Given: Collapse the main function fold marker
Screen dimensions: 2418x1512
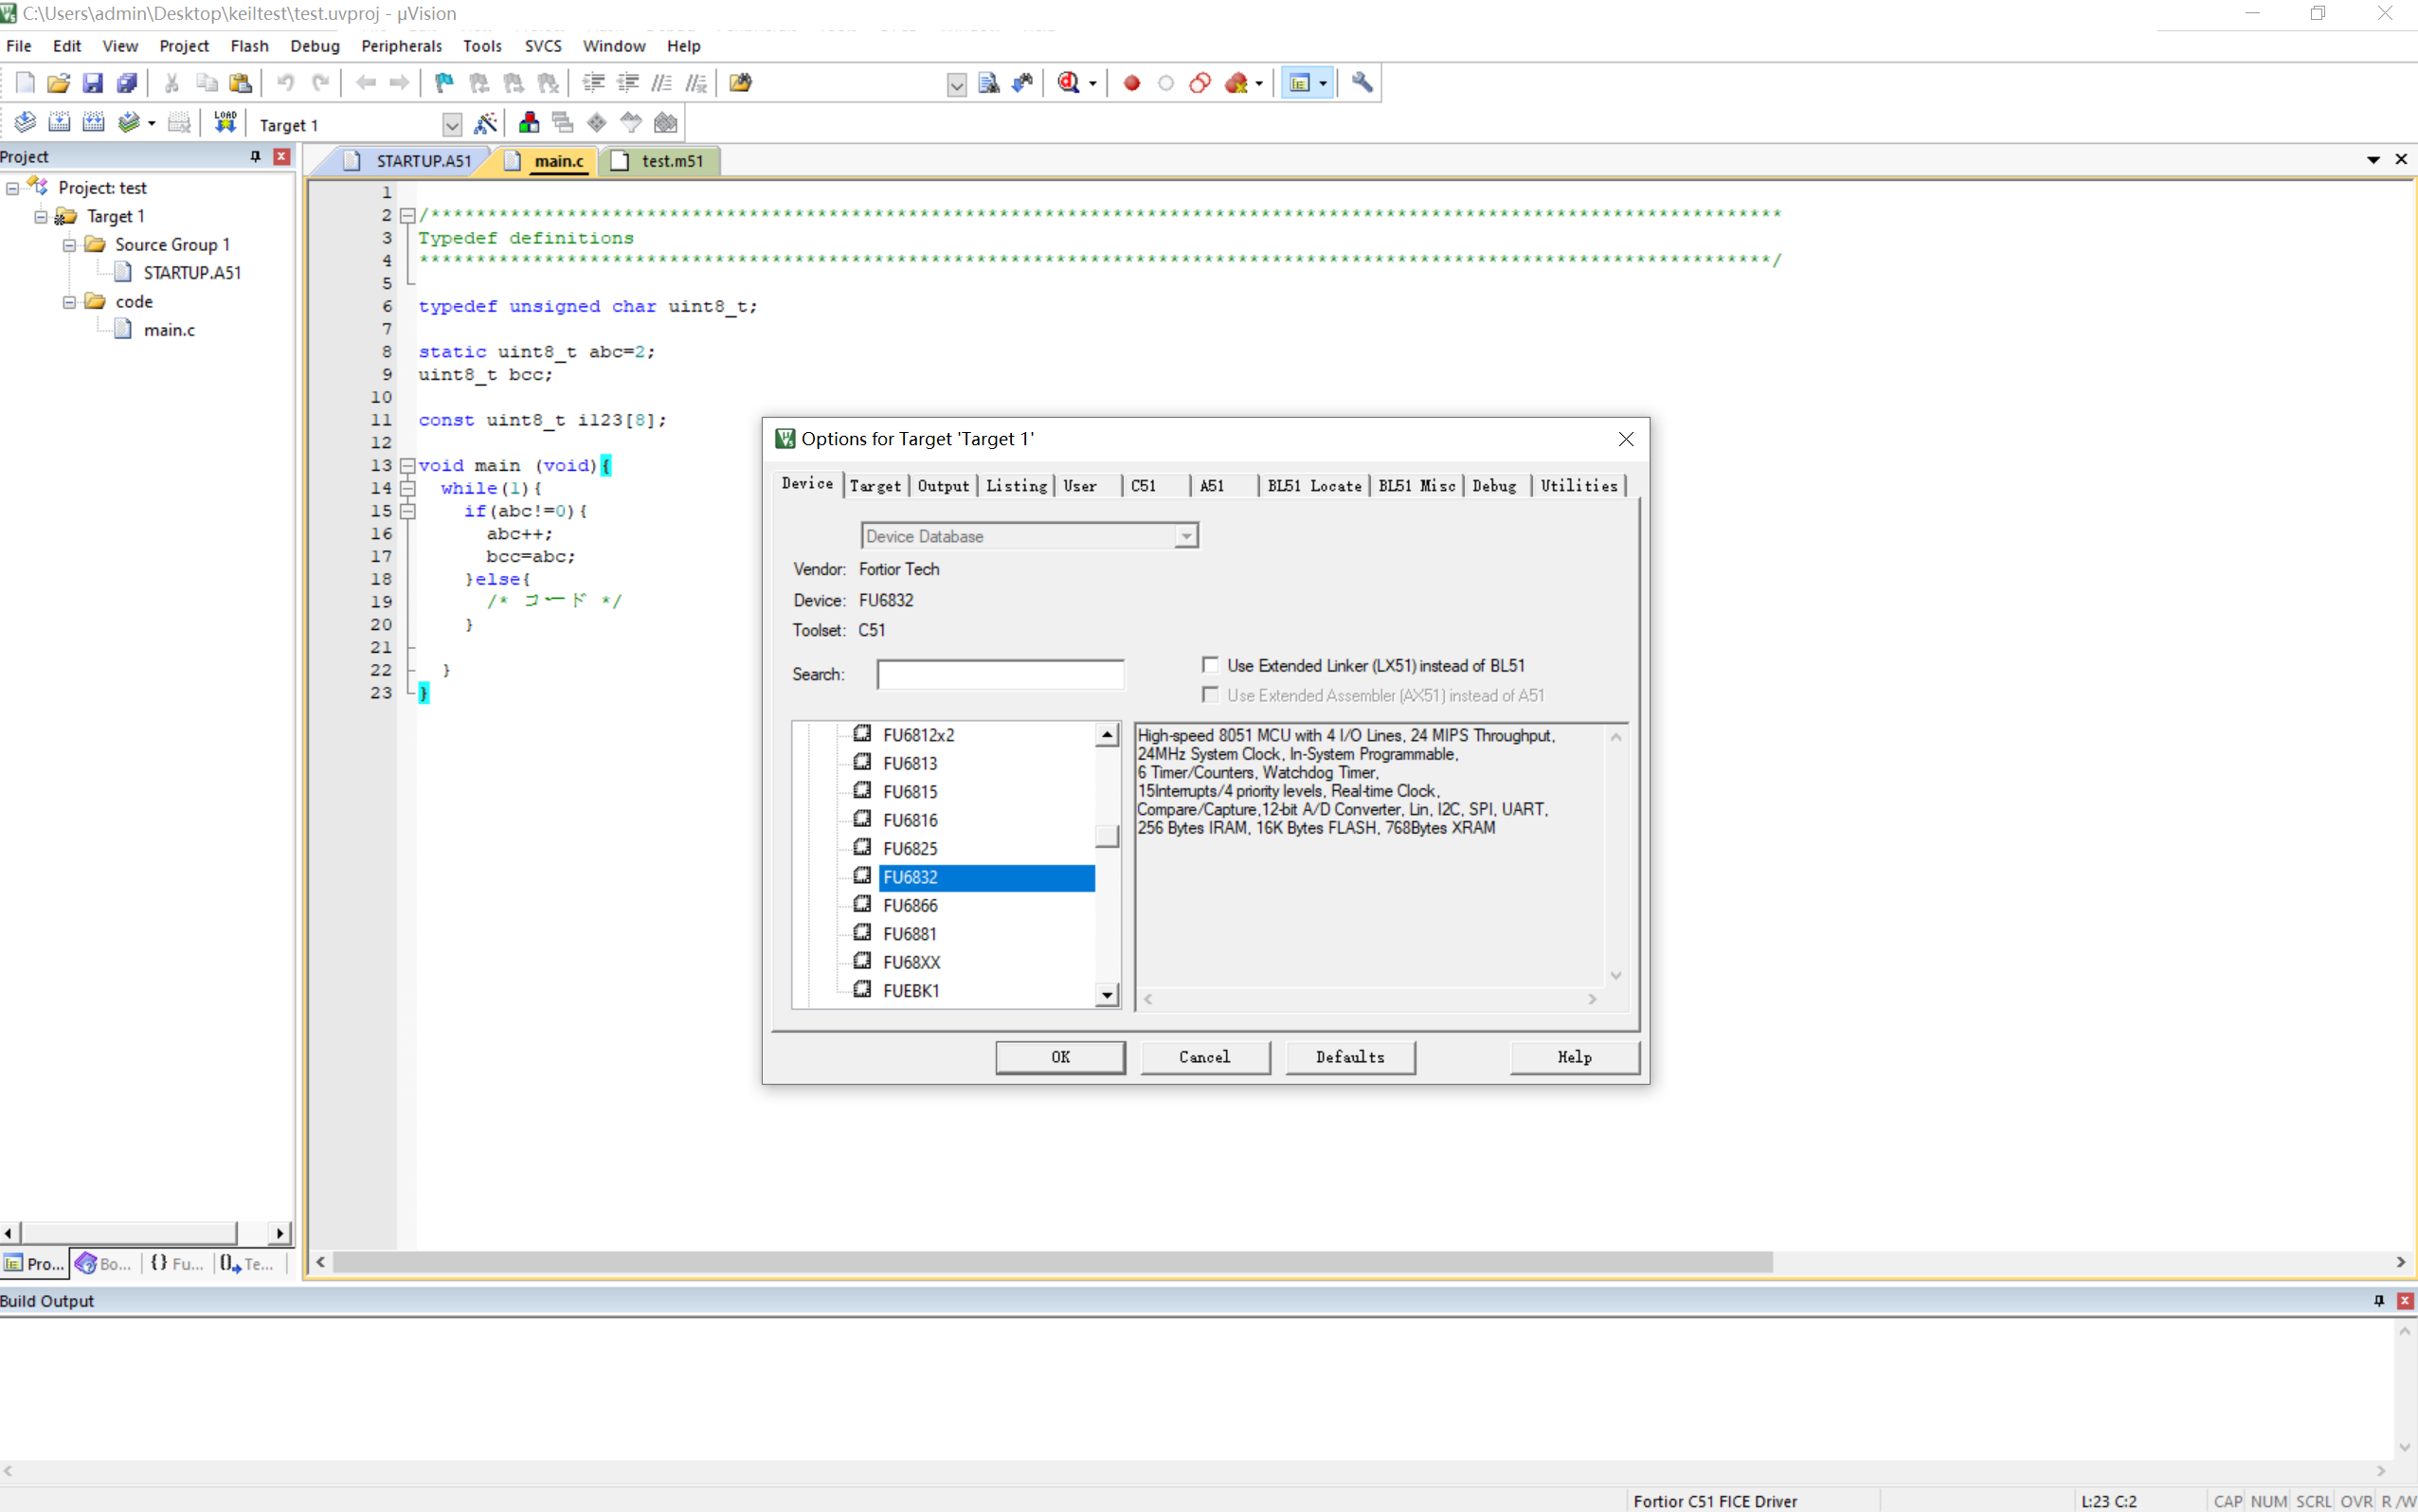Looking at the screenshot, I should coord(407,466).
